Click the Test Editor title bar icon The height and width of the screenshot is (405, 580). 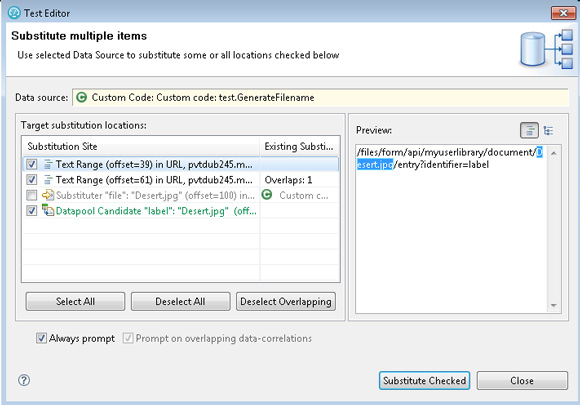14,13
